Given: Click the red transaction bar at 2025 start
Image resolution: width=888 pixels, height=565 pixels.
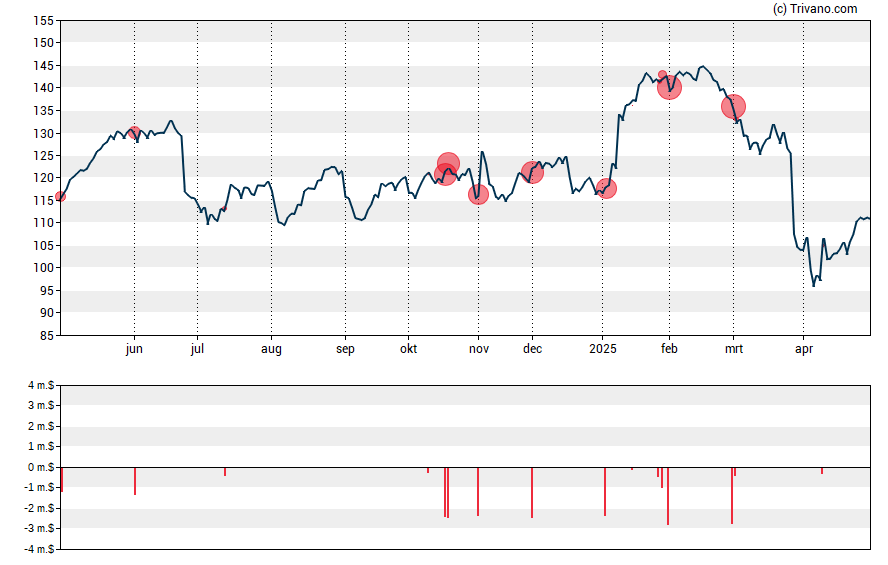Looking at the screenshot, I should pos(605,491).
